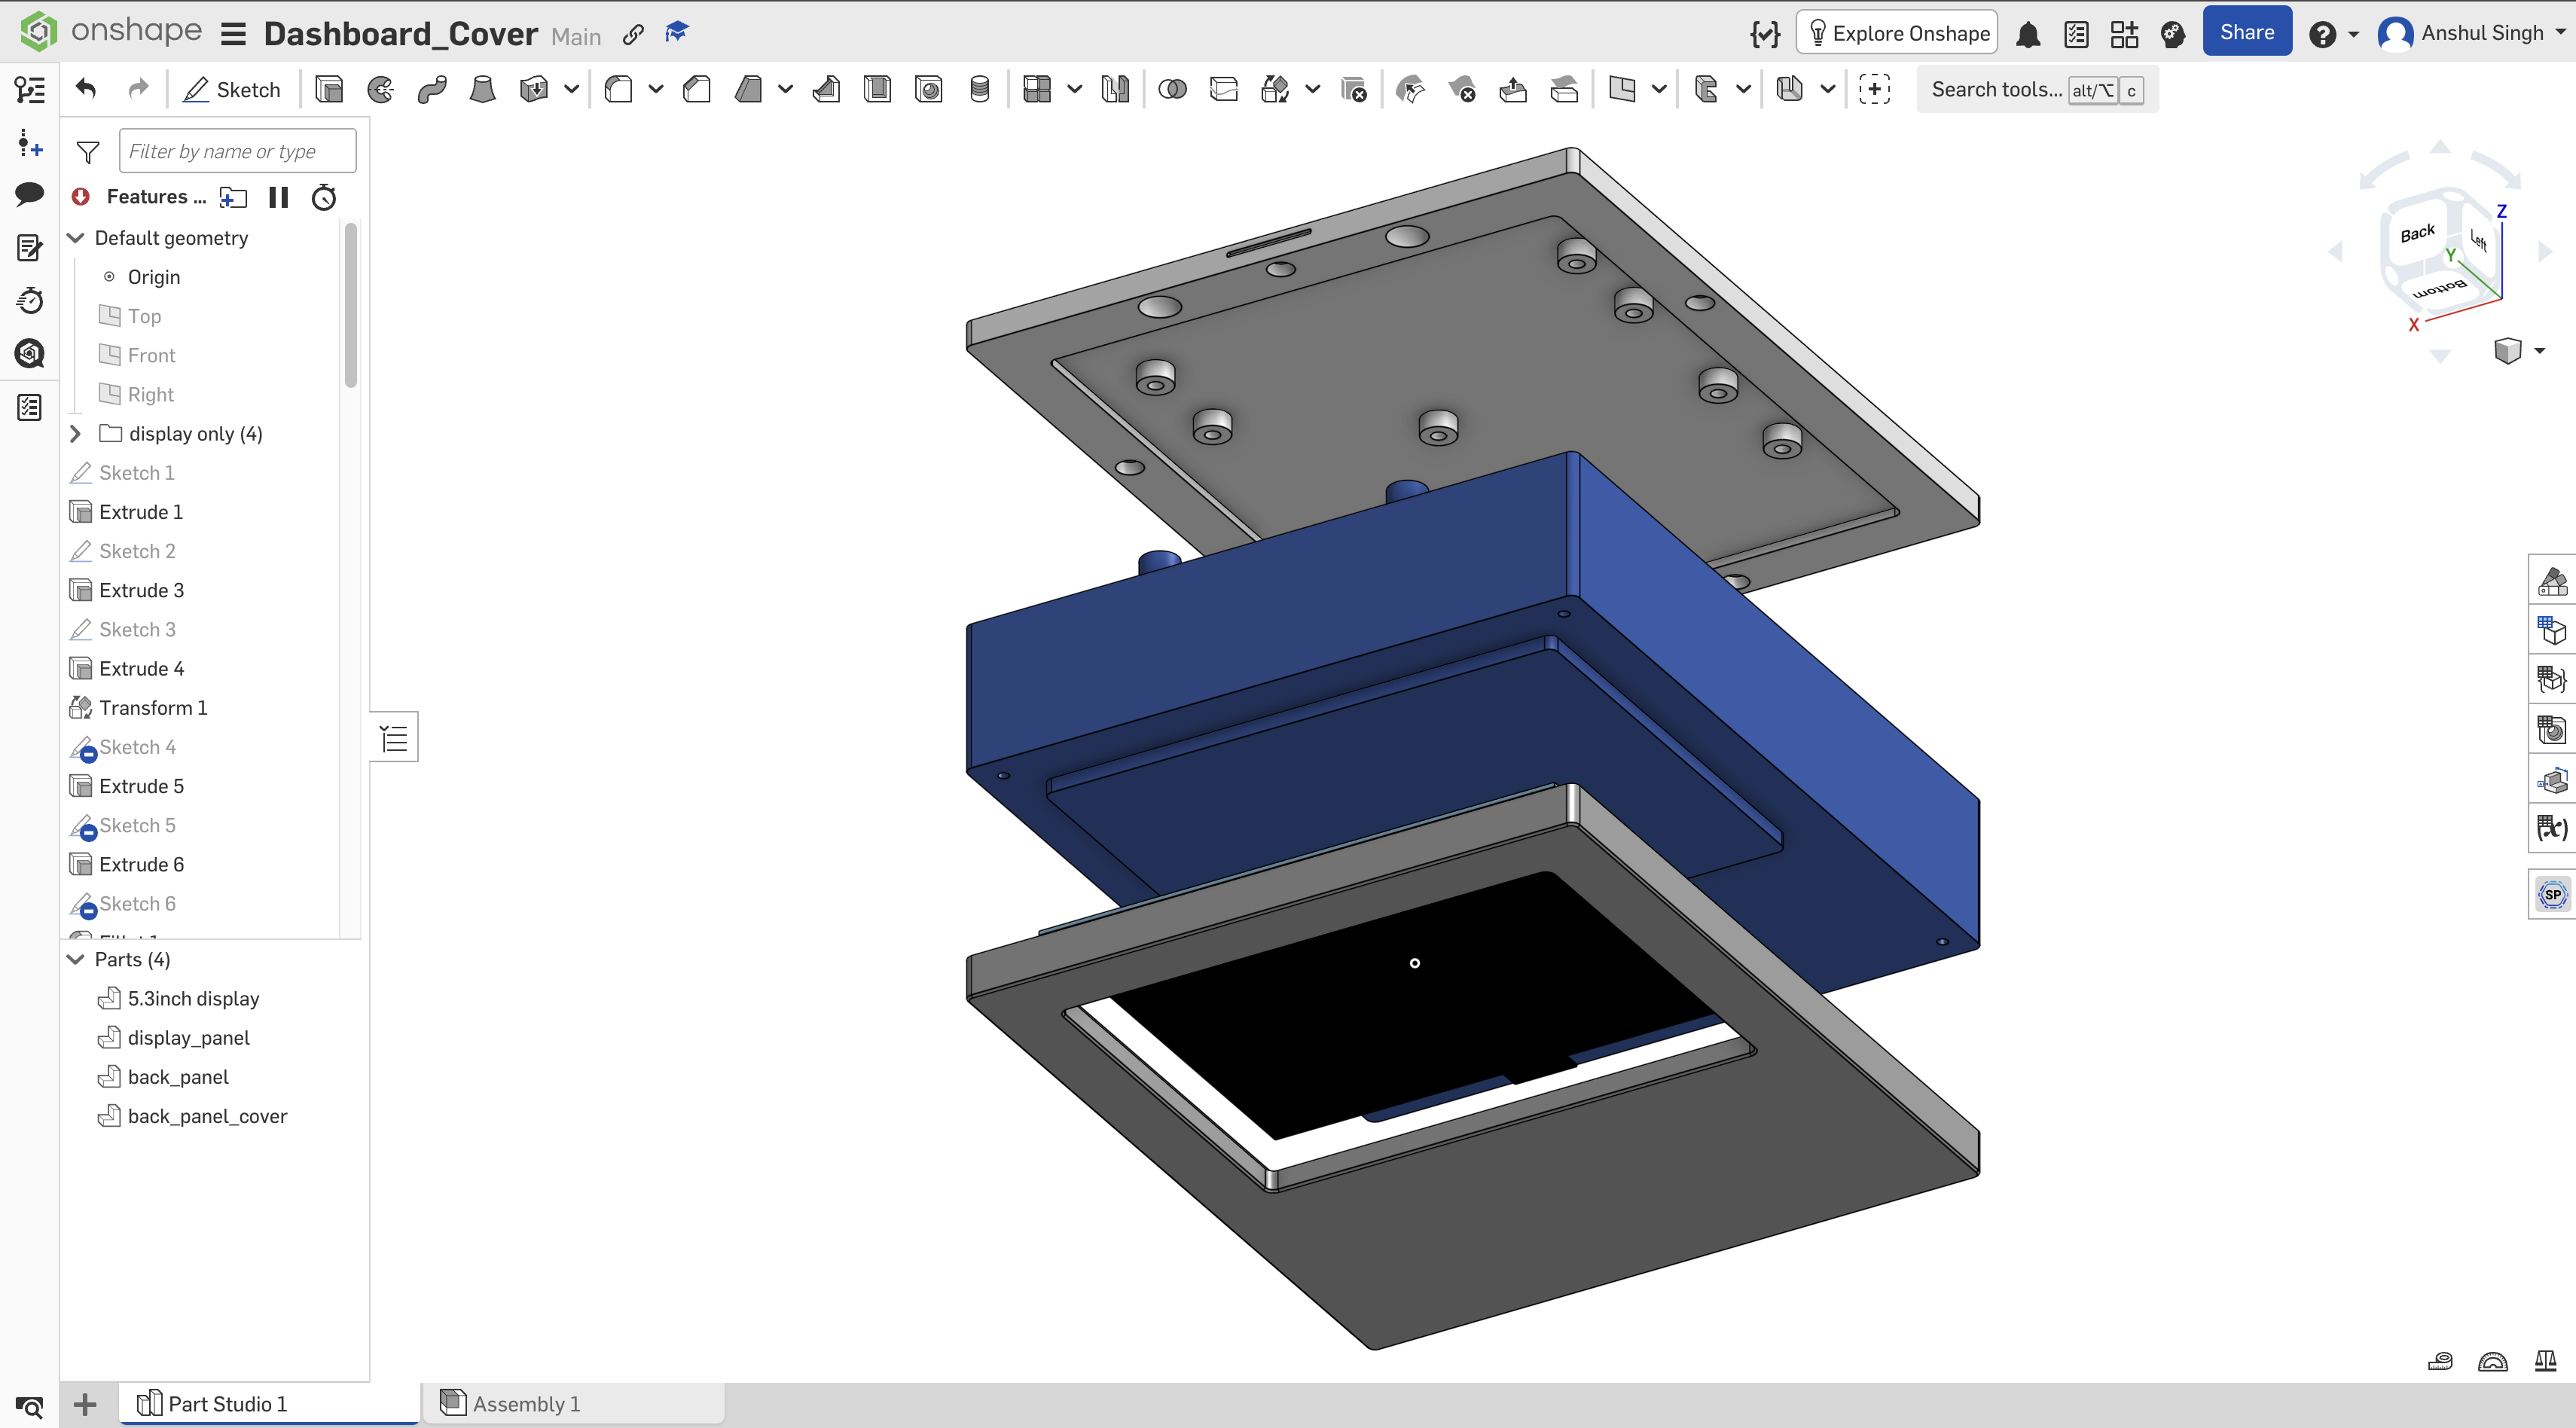Open the Plane tool dropdown arrow
Viewport: 2576px width, 1428px height.
(x=1659, y=90)
